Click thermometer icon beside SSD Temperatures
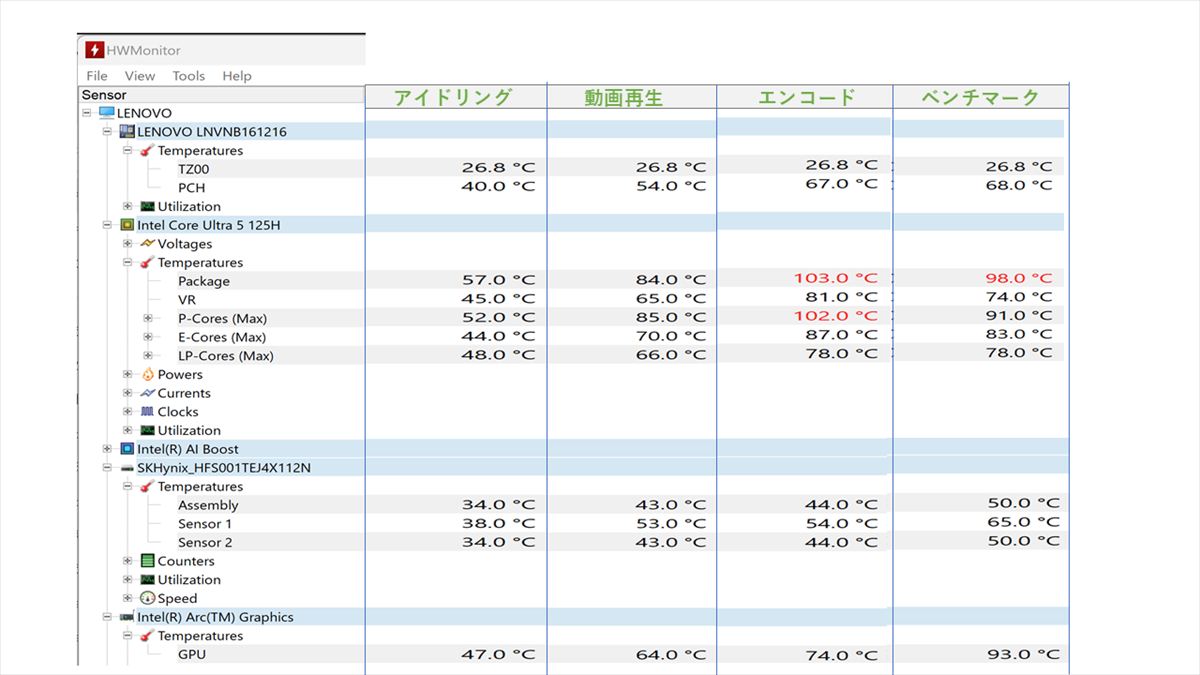 [147, 487]
